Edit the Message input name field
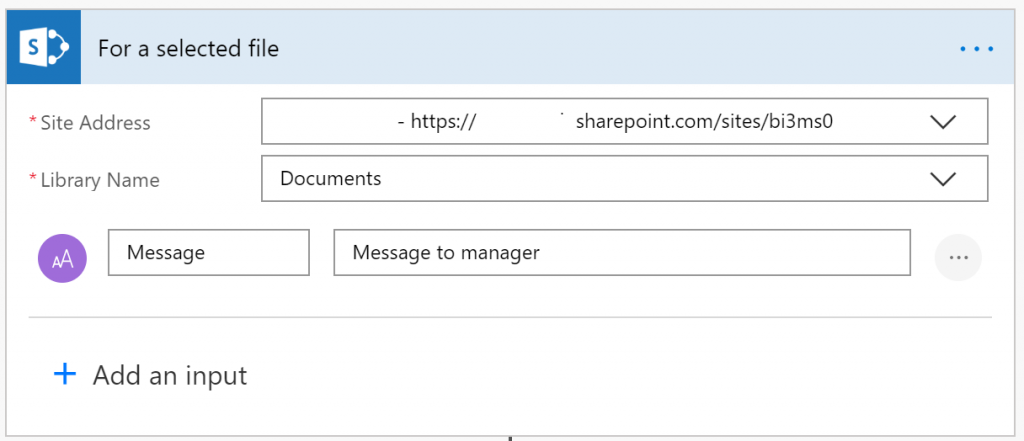 pos(208,252)
